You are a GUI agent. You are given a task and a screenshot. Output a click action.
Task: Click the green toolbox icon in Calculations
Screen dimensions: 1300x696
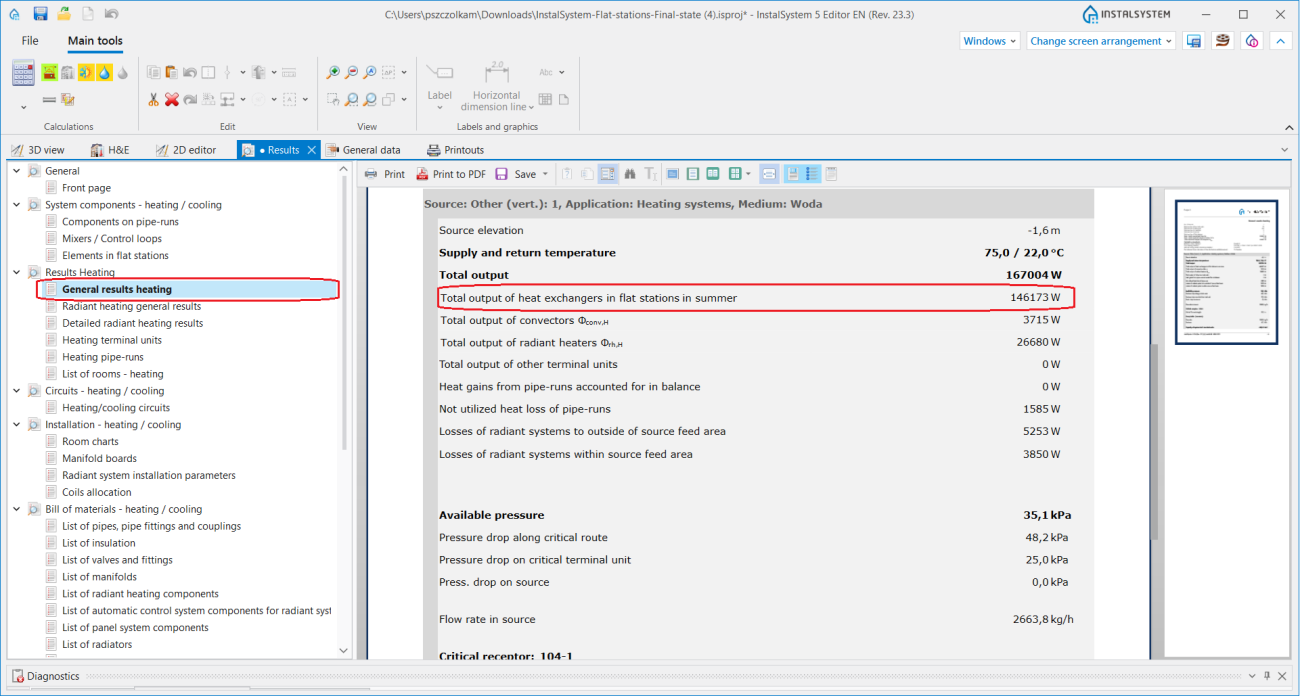point(49,73)
